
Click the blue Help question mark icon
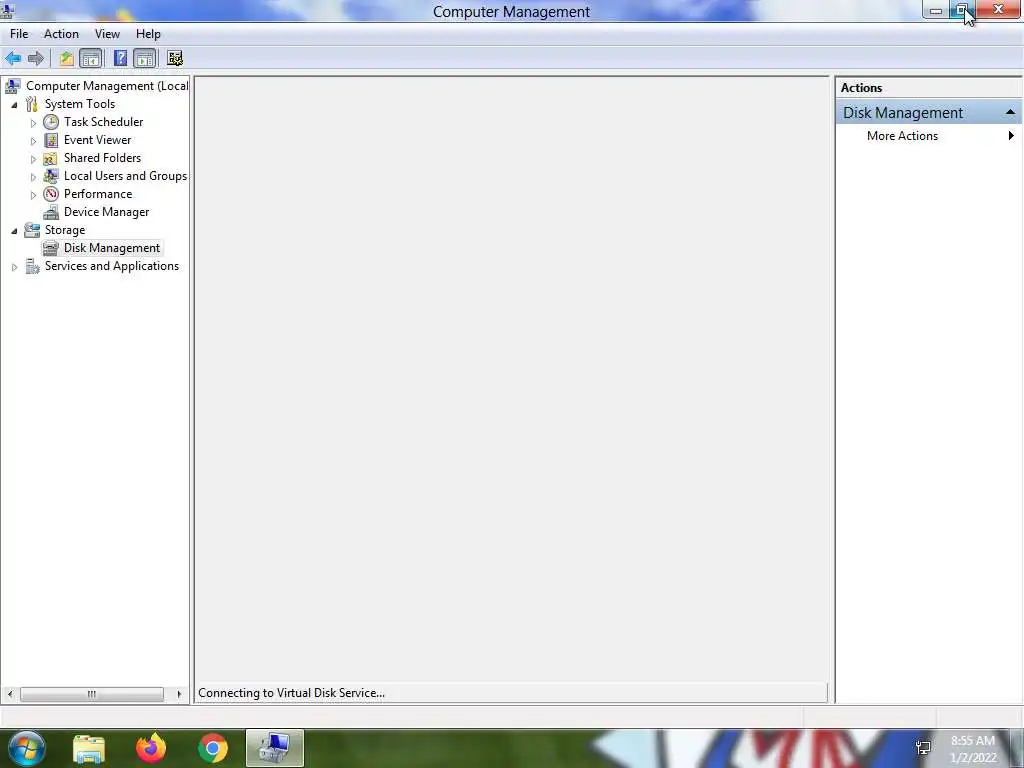[x=120, y=59]
